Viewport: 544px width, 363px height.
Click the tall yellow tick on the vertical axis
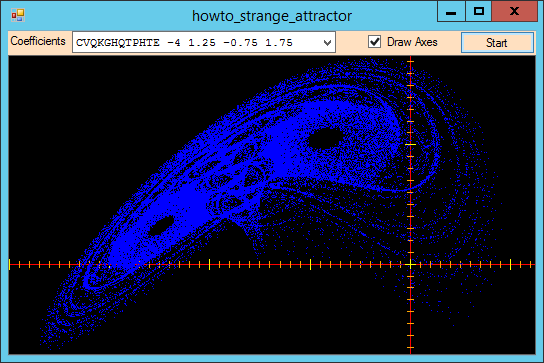point(410,144)
